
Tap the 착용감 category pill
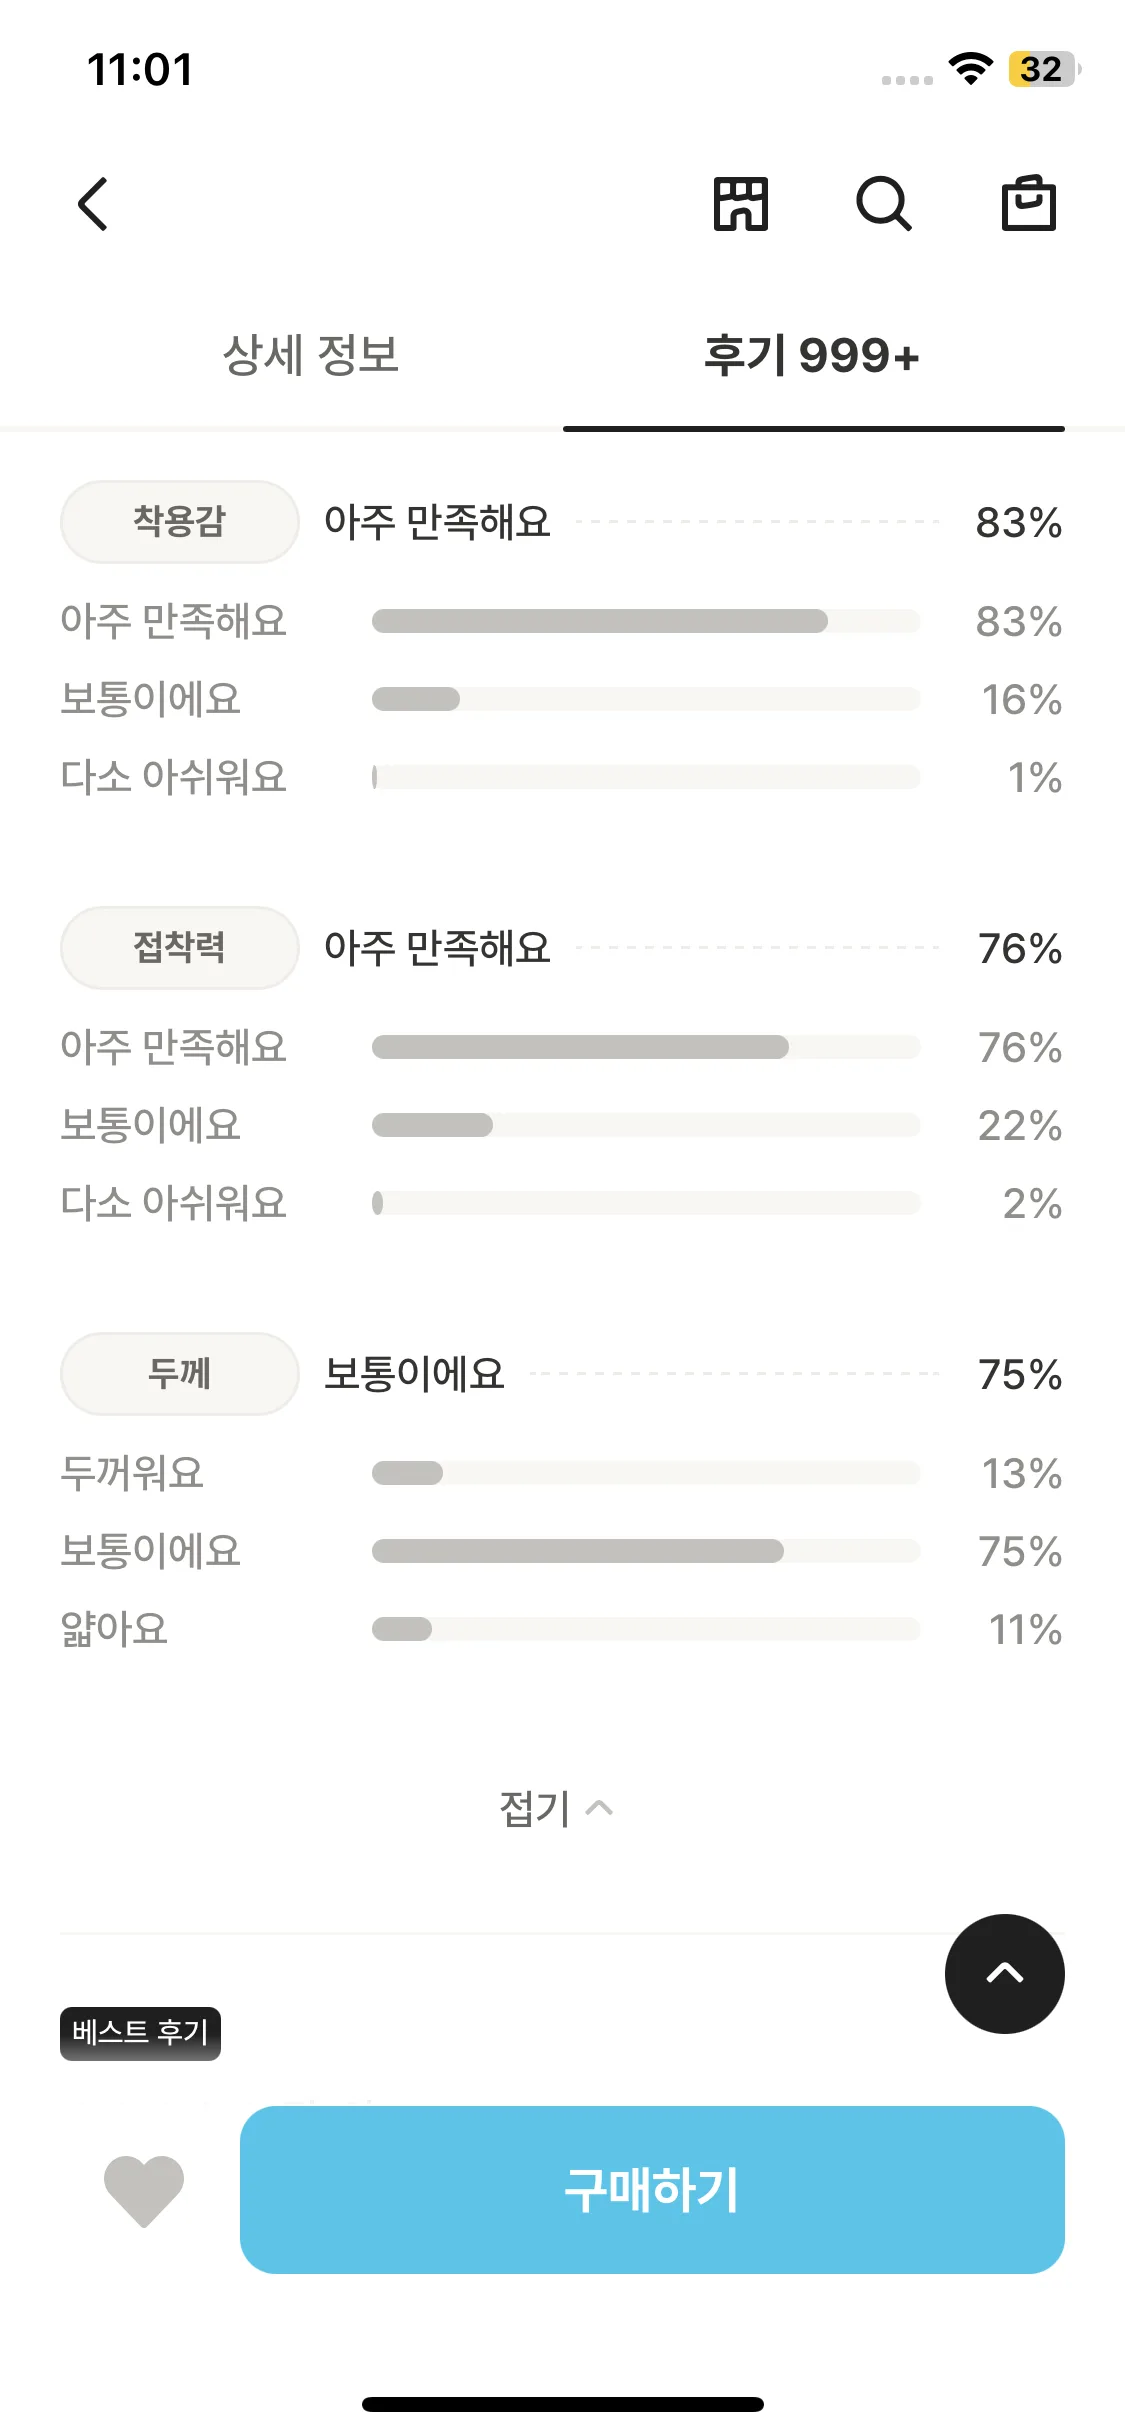(x=180, y=522)
